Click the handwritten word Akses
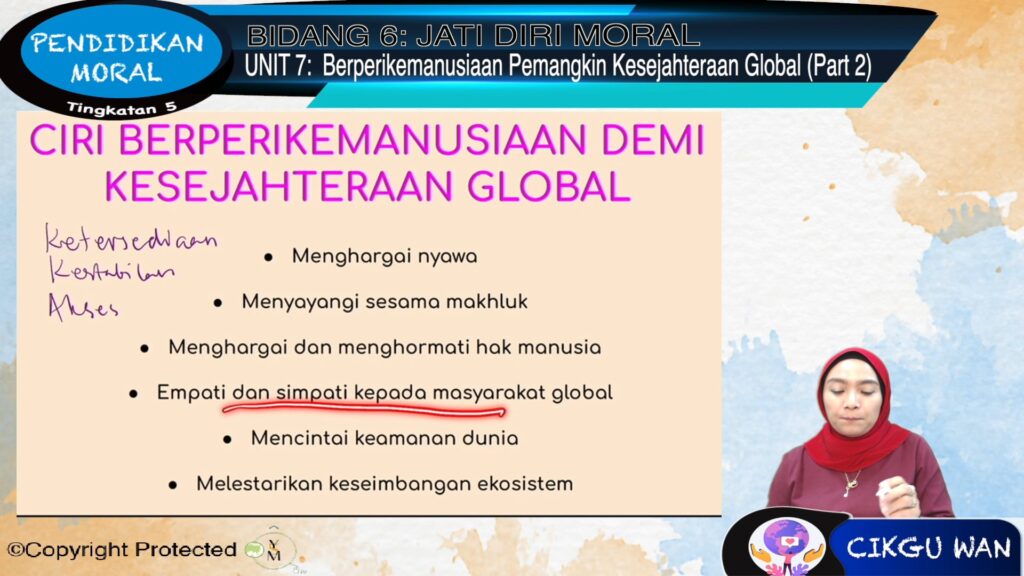 point(82,308)
